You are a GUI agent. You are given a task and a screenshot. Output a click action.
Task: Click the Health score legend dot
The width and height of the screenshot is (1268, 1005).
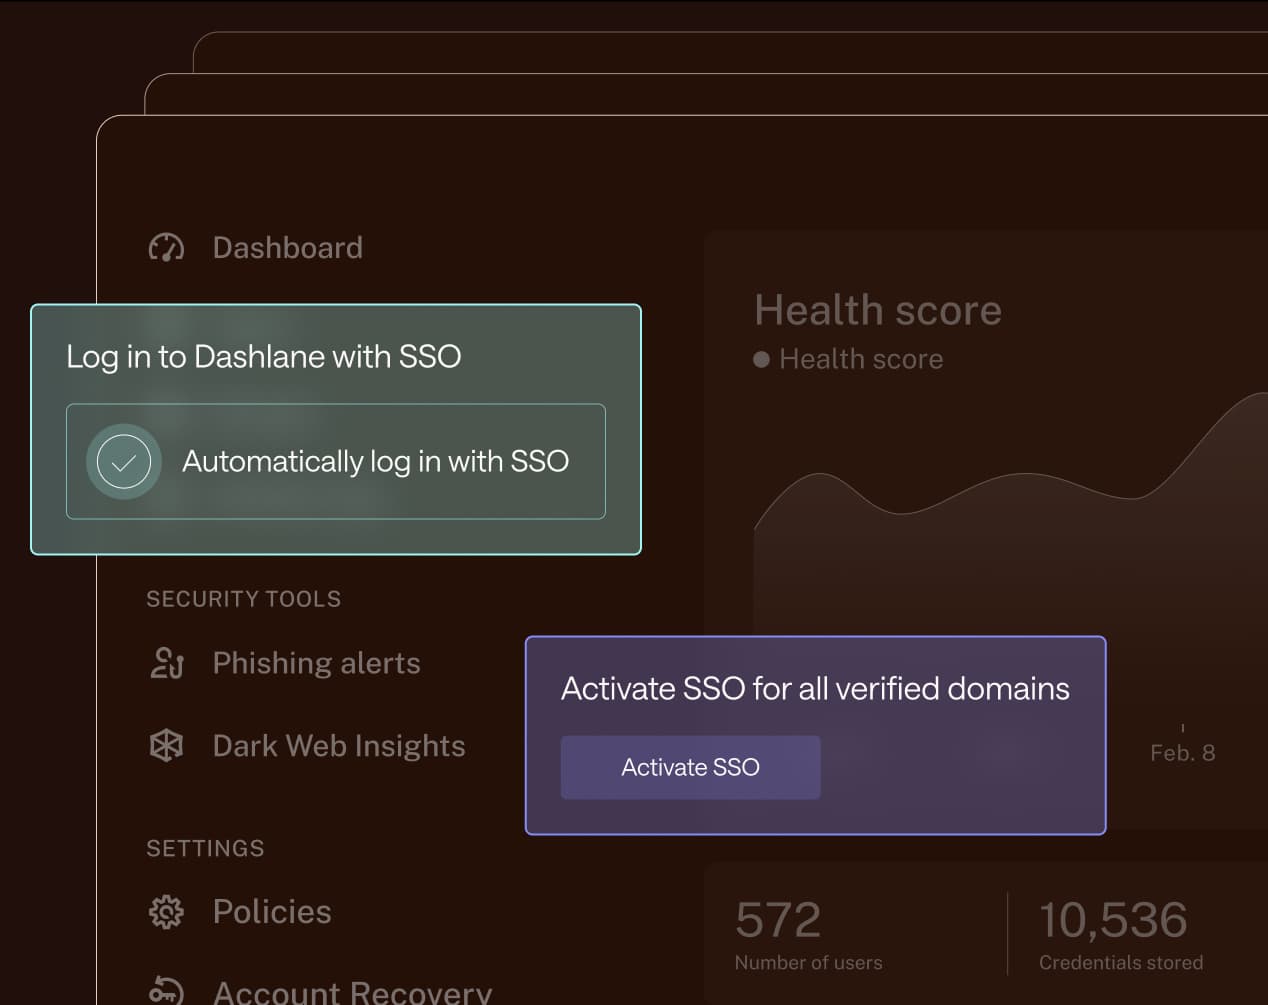[761, 359]
